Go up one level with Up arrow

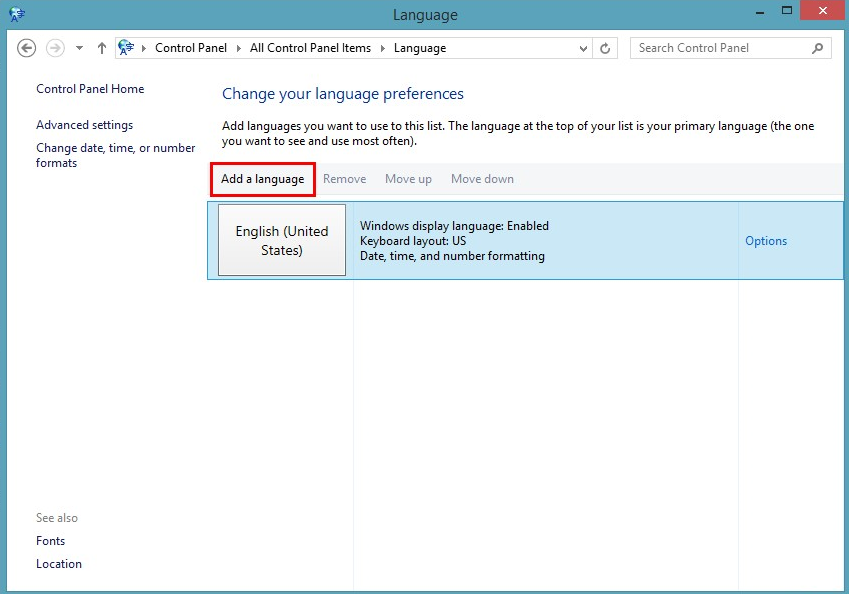(101, 48)
